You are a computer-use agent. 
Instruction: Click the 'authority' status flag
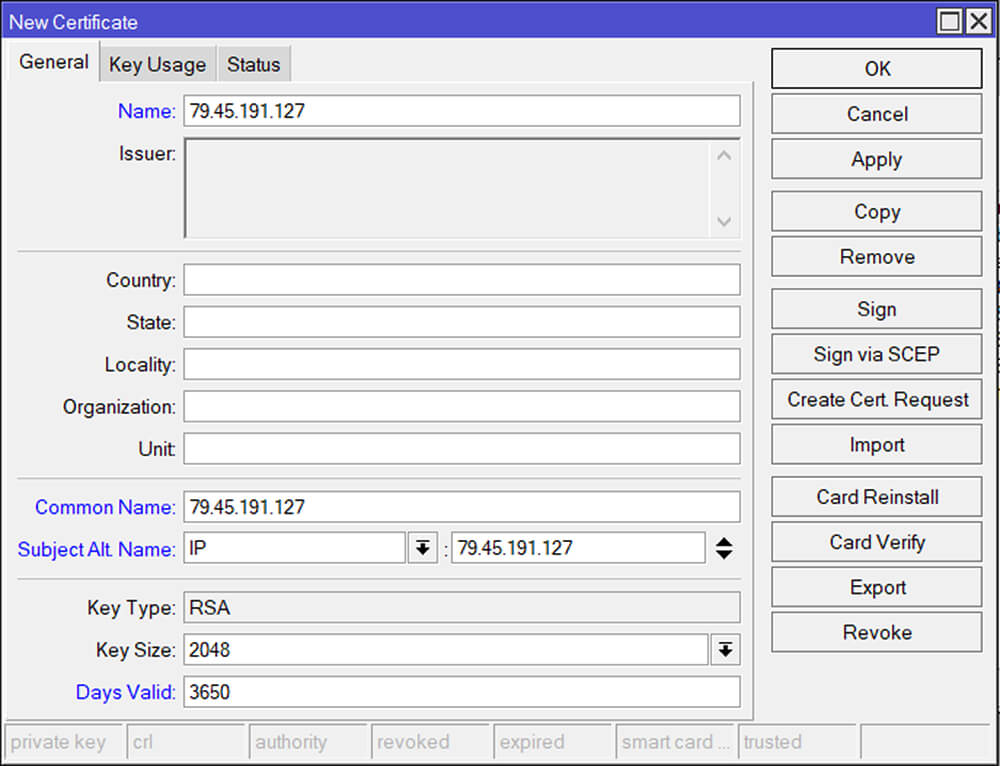point(308,742)
